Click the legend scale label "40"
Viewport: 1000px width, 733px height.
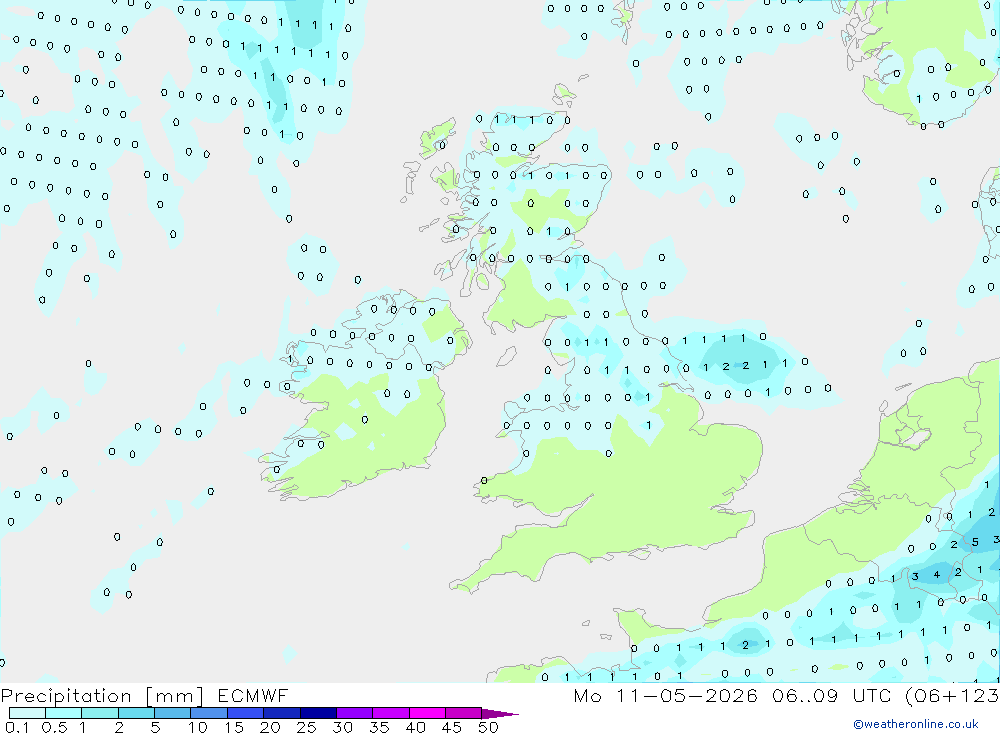(416, 727)
